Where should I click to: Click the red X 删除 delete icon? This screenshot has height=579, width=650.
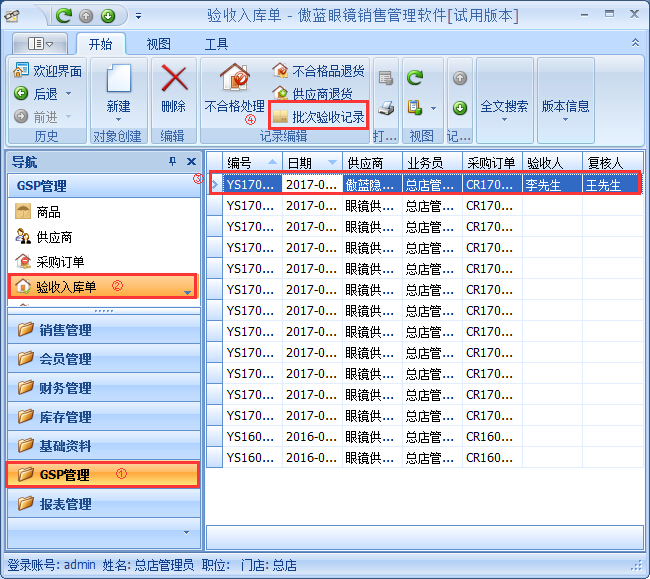[174, 79]
